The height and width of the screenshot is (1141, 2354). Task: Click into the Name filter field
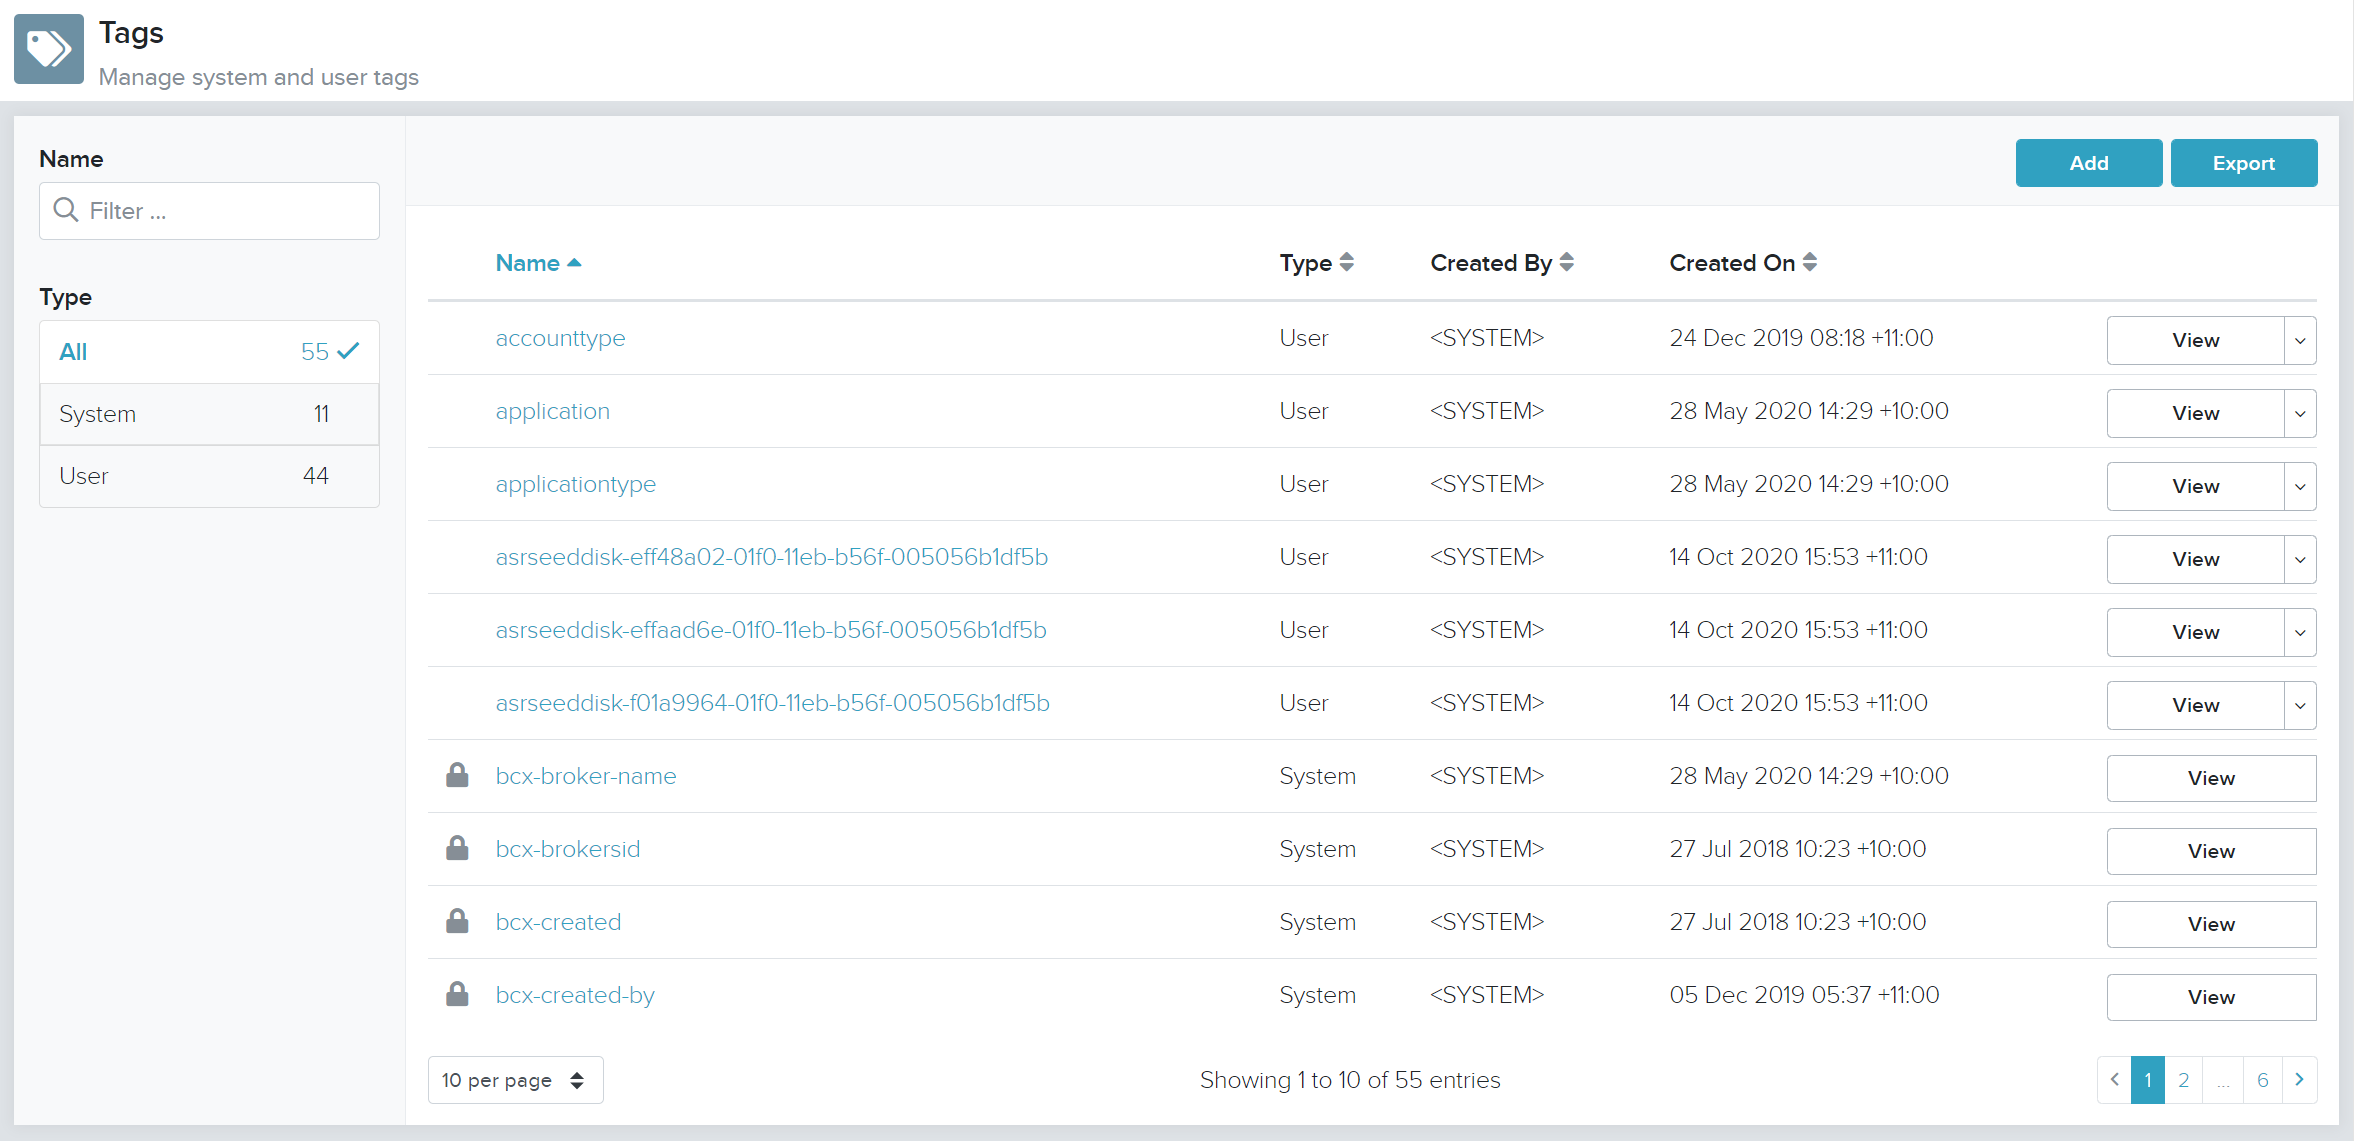tap(209, 211)
